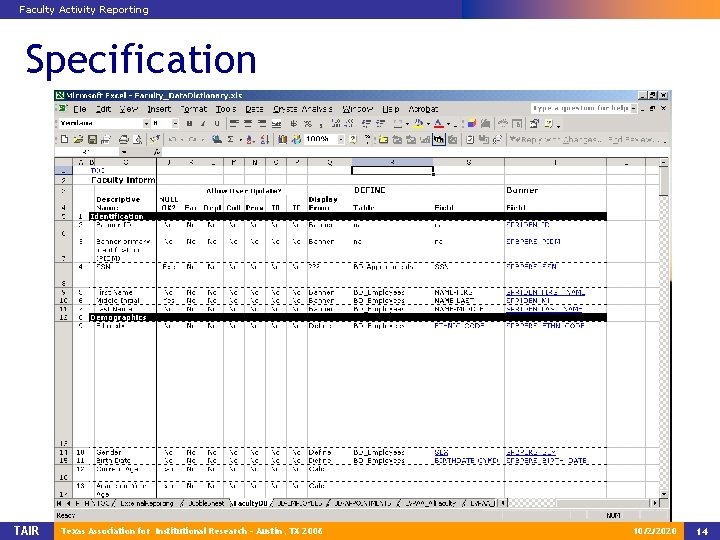720x540 pixels.
Task: Open a file using the Open folder icon
Action: (78, 139)
